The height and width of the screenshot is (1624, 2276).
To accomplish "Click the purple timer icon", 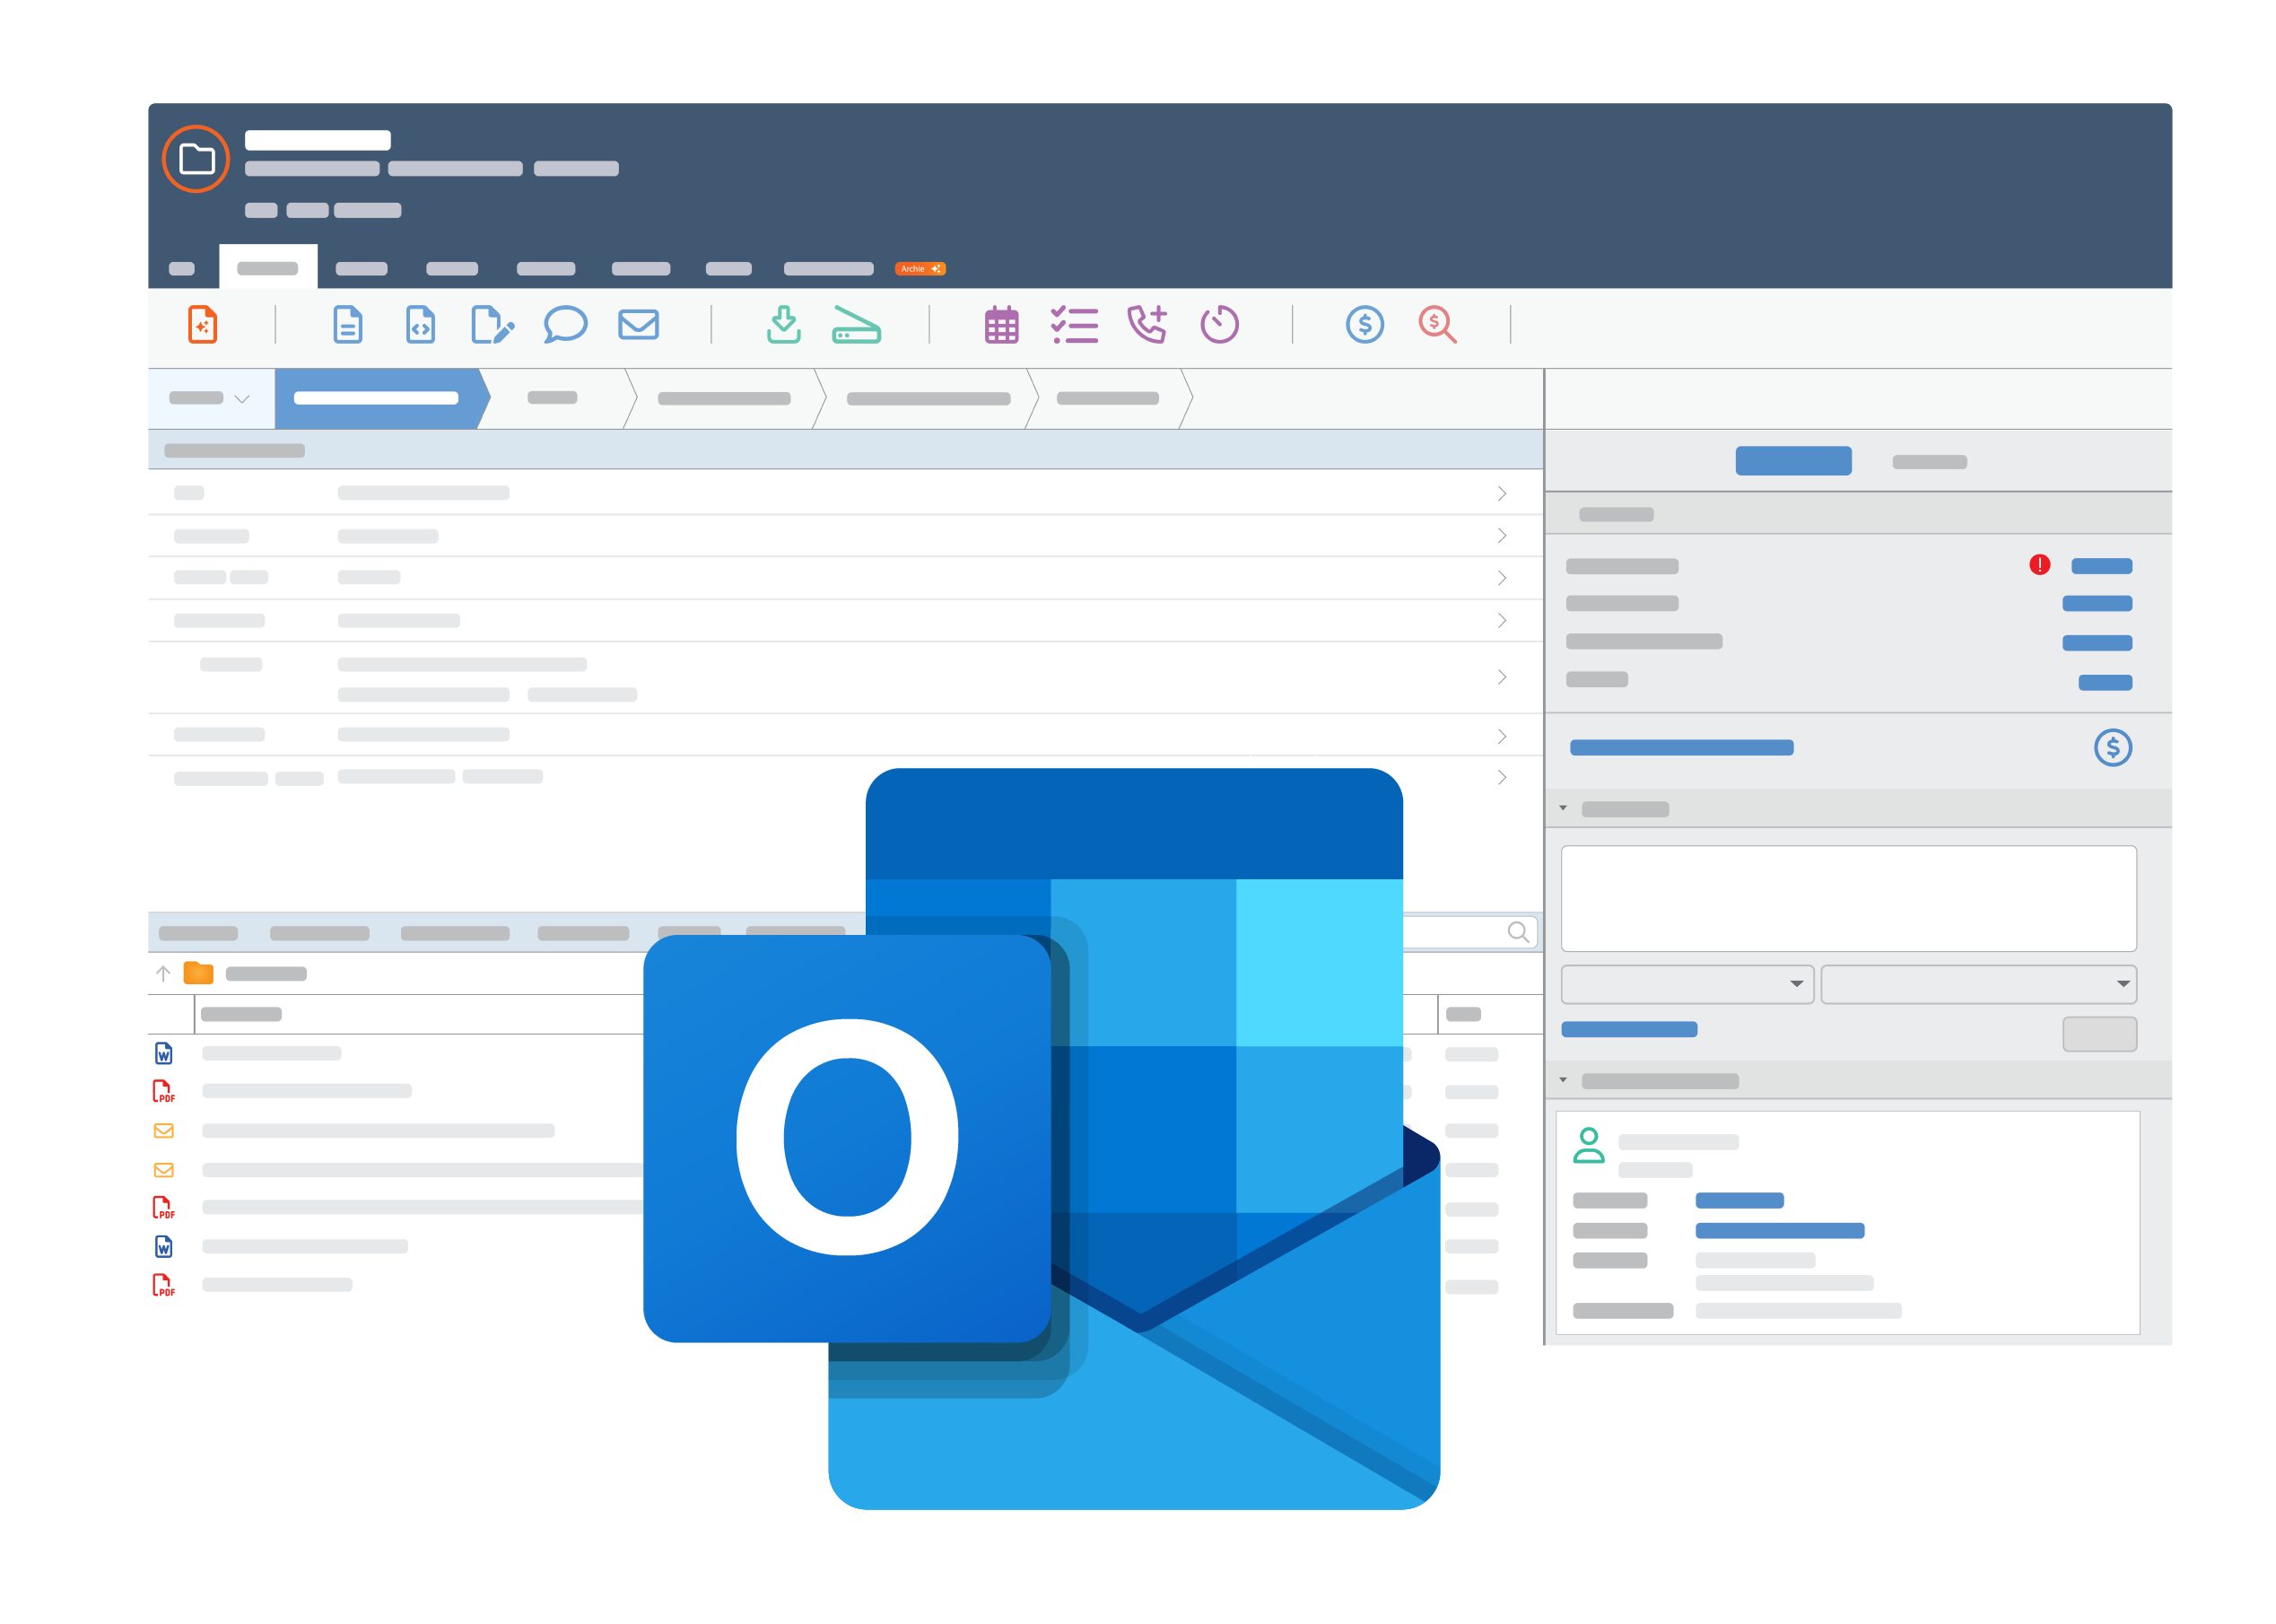I will tap(1219, 325).
